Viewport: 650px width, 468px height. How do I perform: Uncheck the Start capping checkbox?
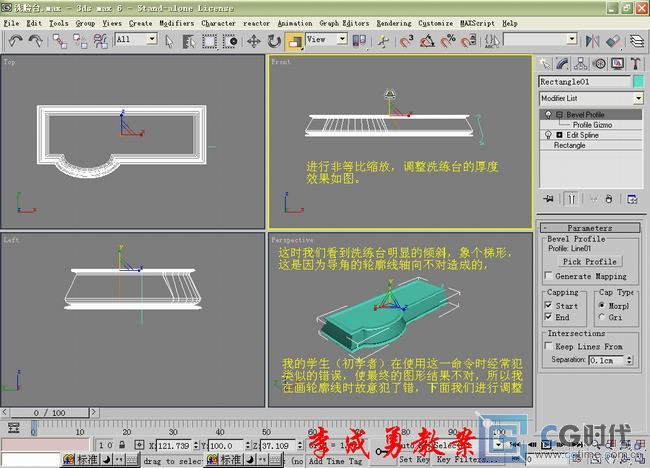click(x=548, y=306)
